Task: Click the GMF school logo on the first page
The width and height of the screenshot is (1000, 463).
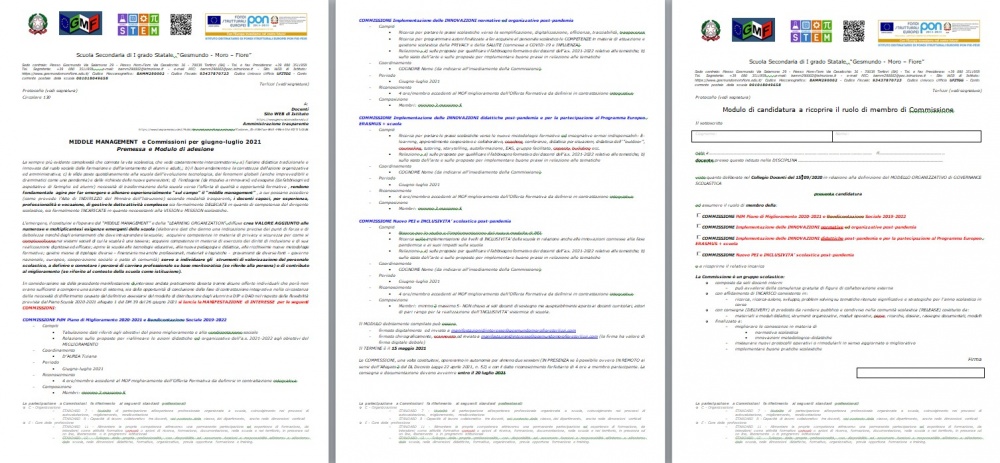Action: pos(80,24)
